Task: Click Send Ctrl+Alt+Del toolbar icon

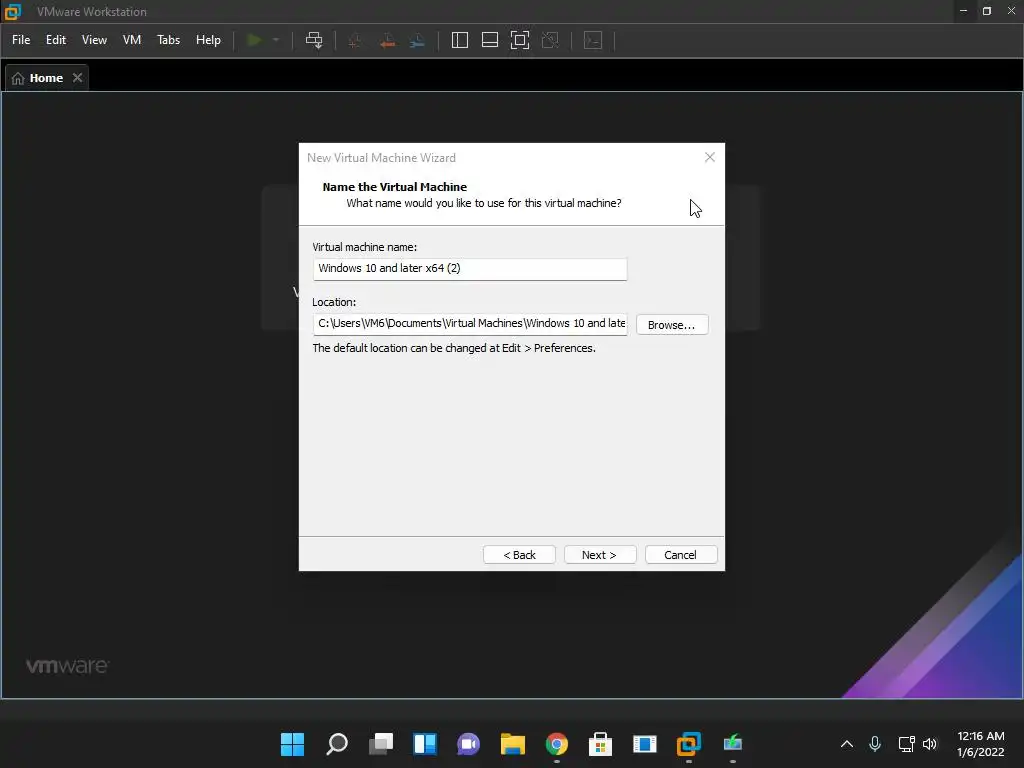Action: click(x=314, y=40)
